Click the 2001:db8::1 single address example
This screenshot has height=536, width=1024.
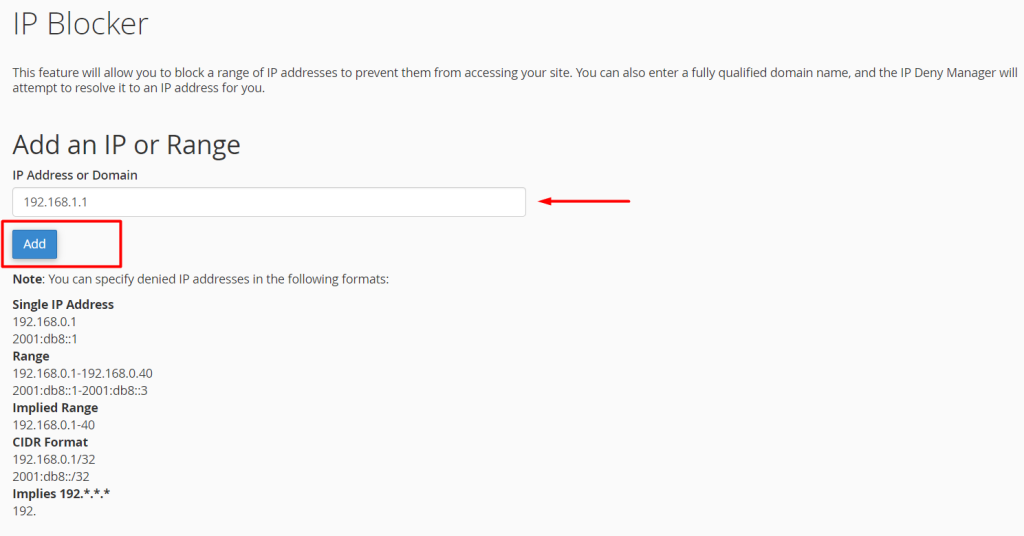[x=45, y=339]
